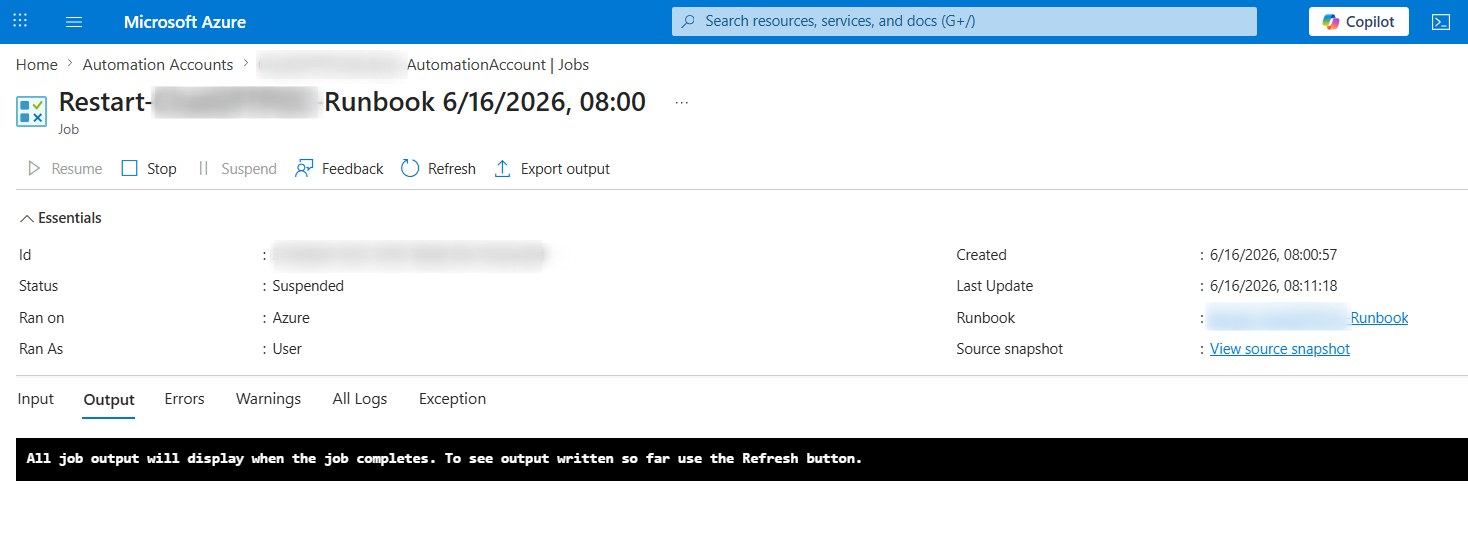
Task: Open Copilot assistant
Action: (x=1359, y=22)
